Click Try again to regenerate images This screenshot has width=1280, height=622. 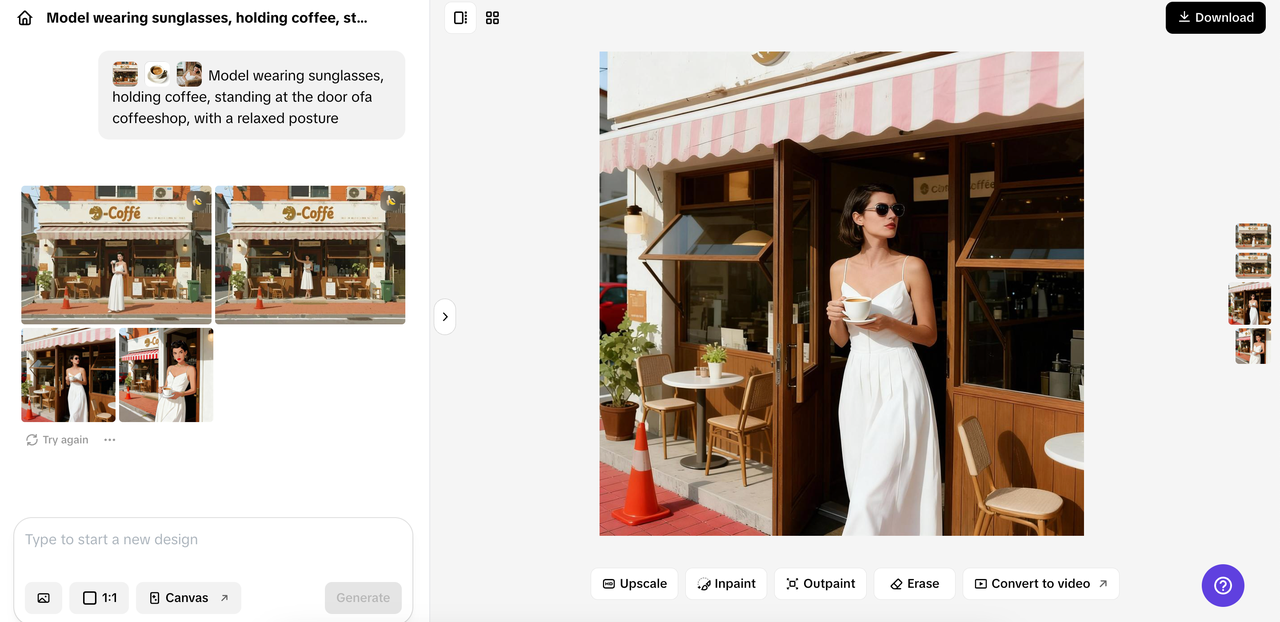pos(57,439)
